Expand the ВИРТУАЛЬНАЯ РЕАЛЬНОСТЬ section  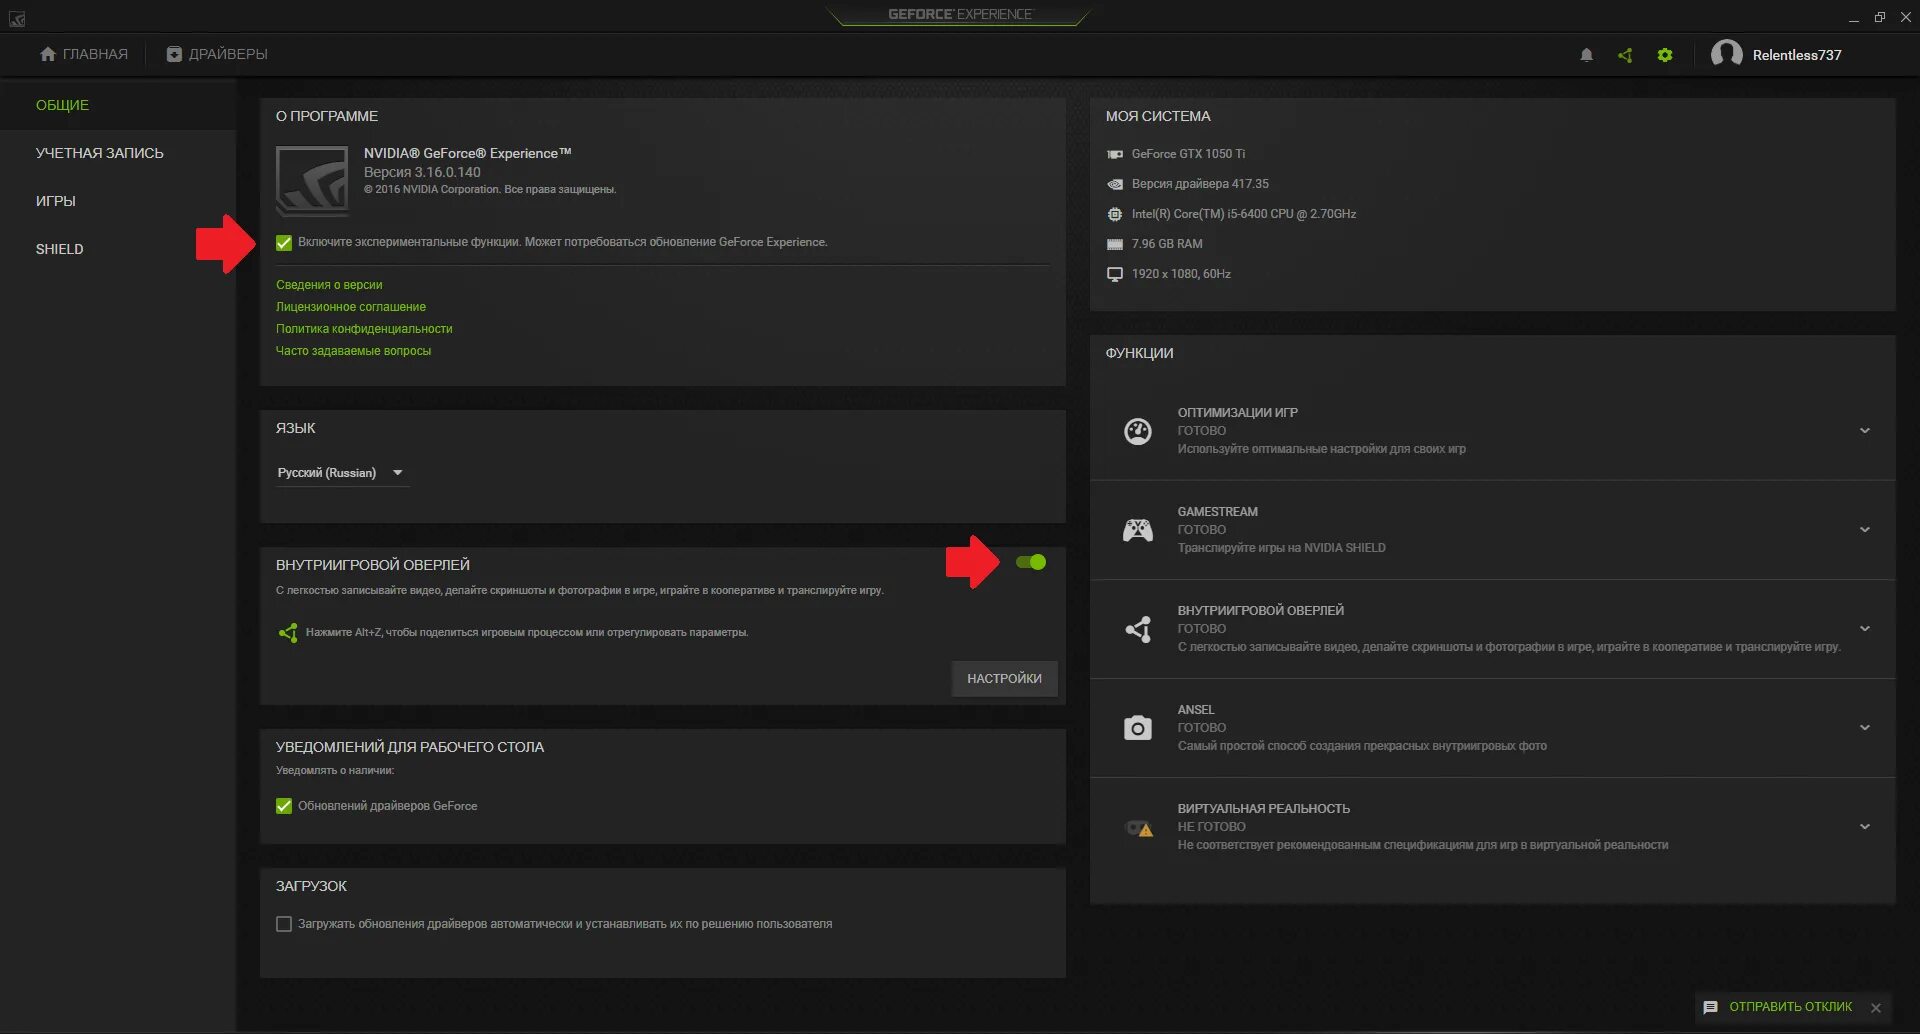[x=1865, y=827]
